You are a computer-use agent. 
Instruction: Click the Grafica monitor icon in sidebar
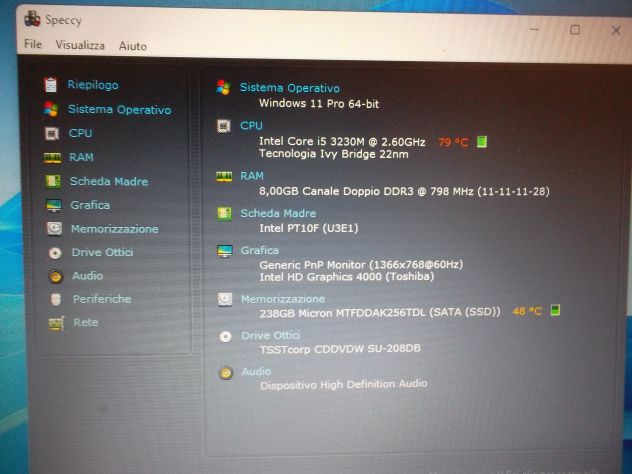click(54, 205)
